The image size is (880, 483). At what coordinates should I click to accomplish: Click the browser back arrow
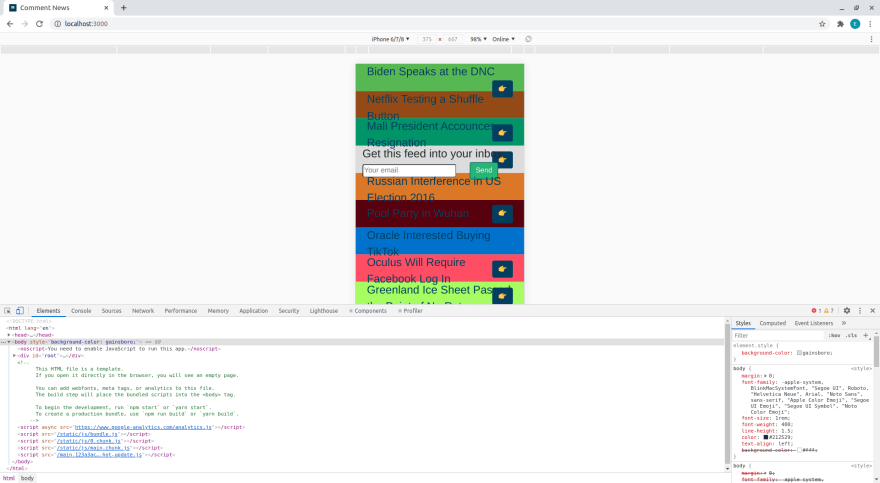click(x=10, y=24)
